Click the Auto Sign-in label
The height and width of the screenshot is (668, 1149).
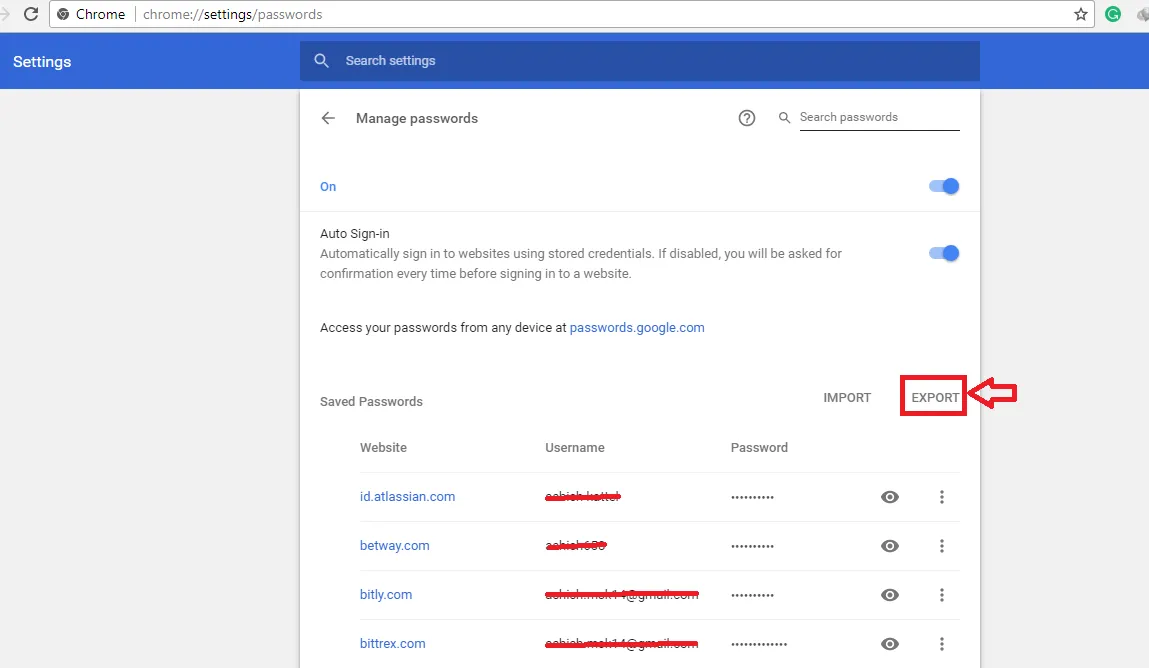pyautogui.click(x=355, y=234)
